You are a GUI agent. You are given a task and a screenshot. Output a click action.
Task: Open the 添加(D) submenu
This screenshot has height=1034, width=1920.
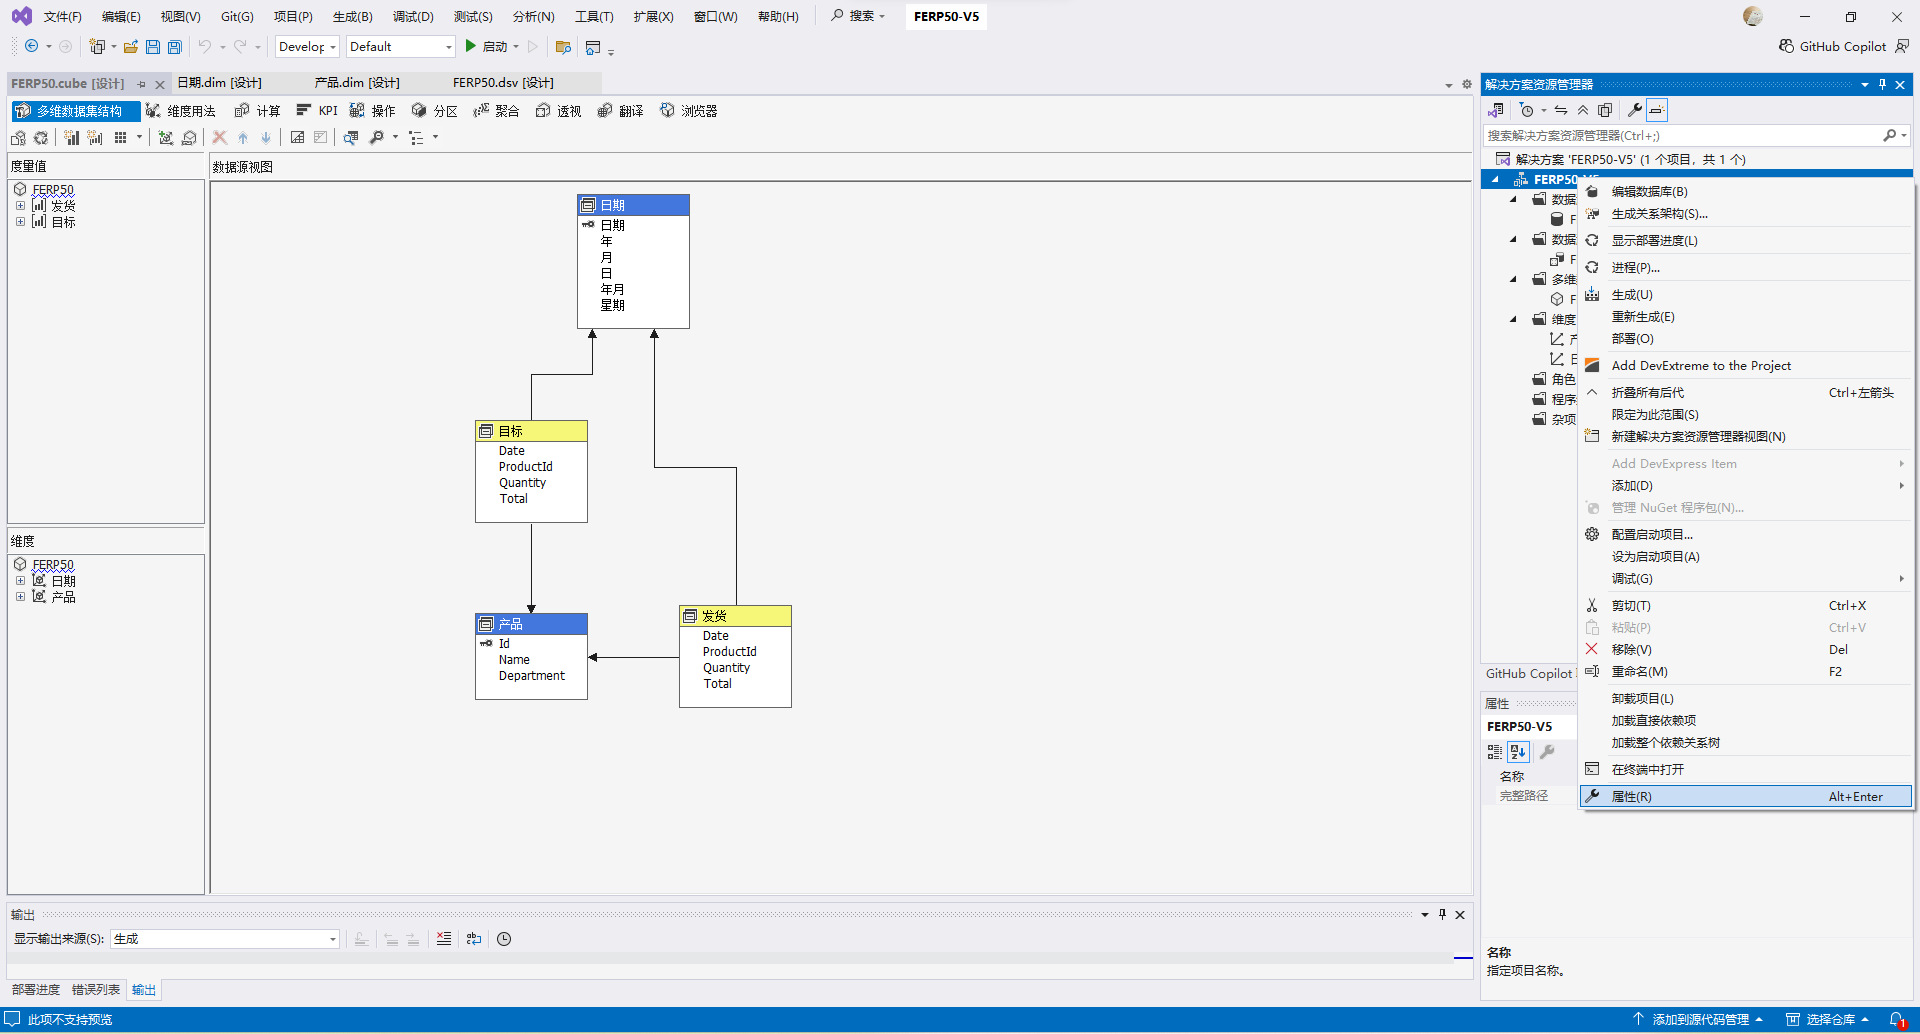(1745, 486)
